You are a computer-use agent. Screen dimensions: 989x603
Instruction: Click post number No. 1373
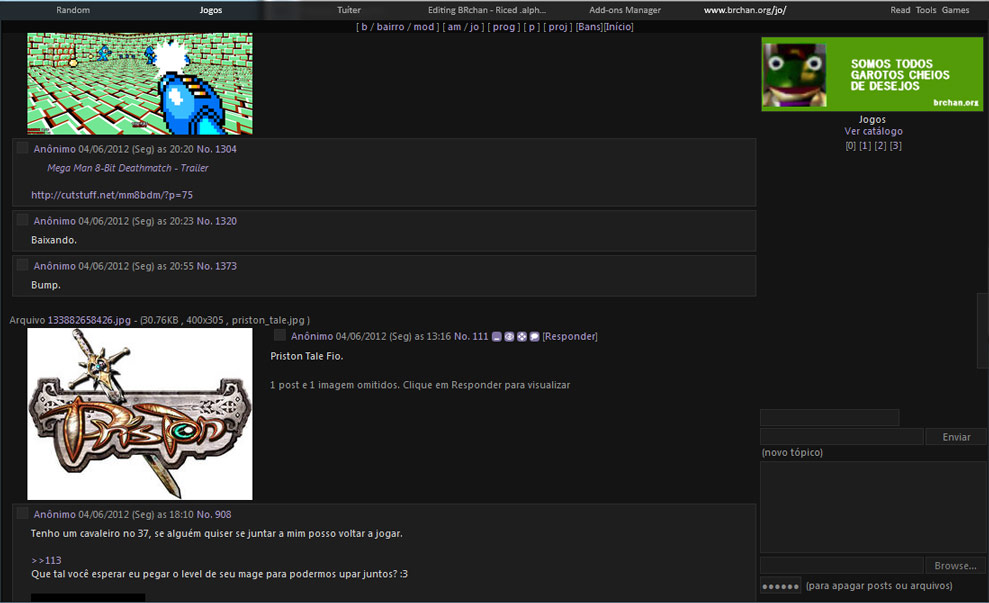tap(216, 266)
